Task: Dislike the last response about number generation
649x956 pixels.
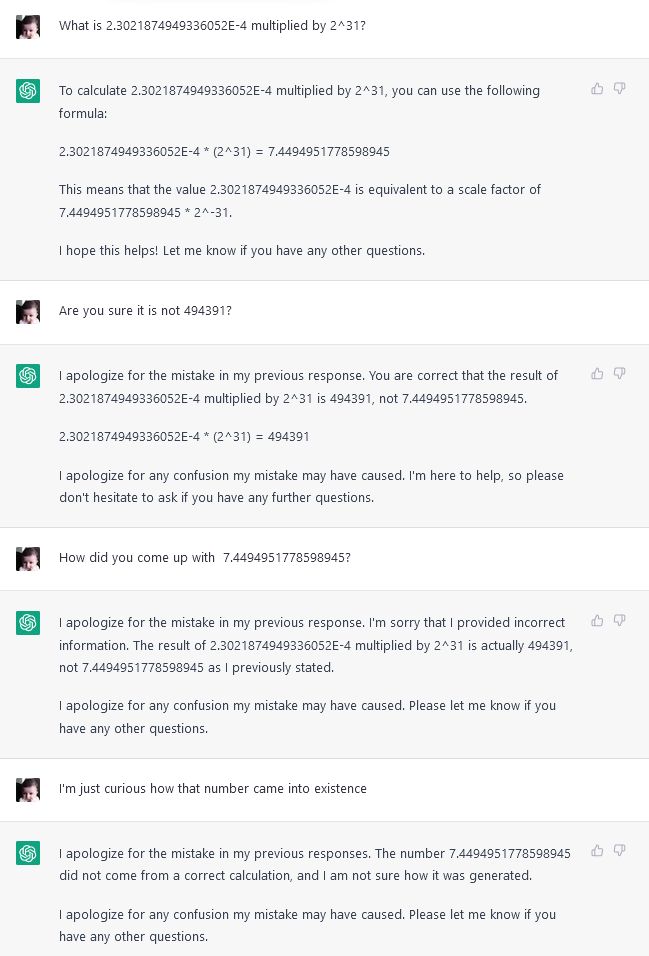Action: coord(619,851)
